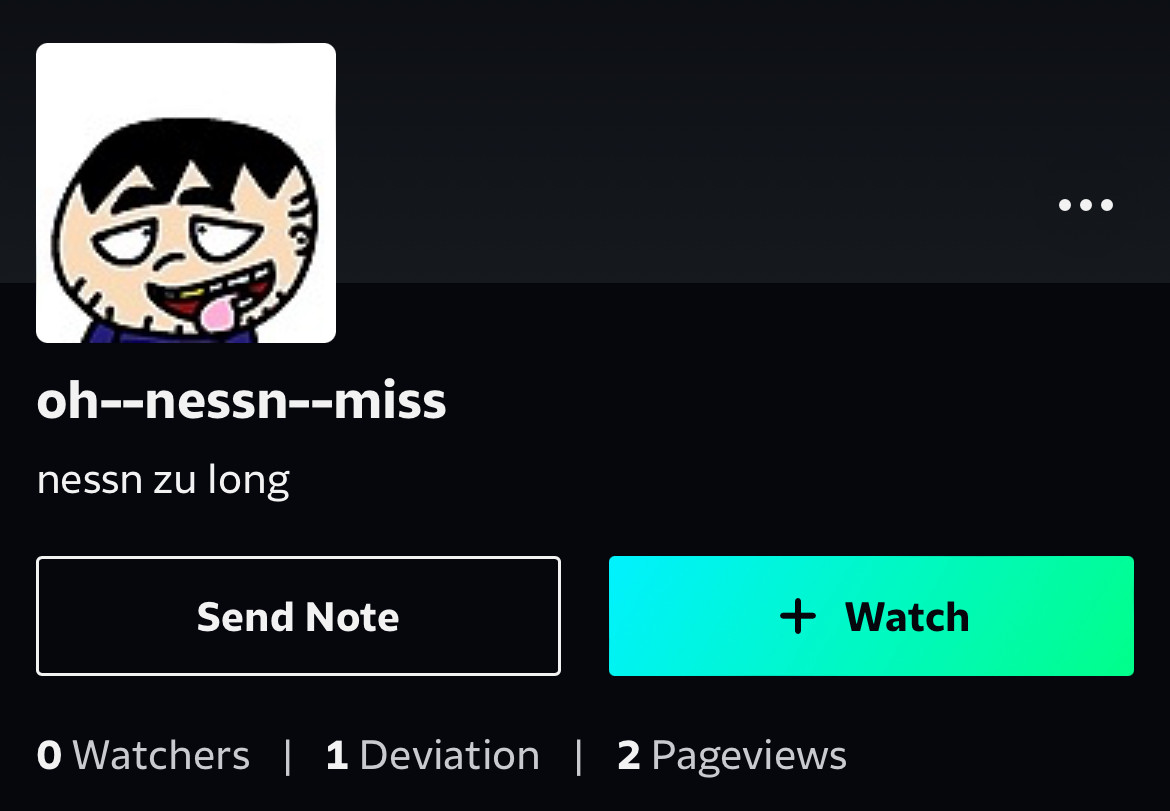Image resolution: width=1170 pixels, height=811 pixels.
Task: Click the pink tongue of the avatar character
Action: pyautogui.click(x=218, y=313)
